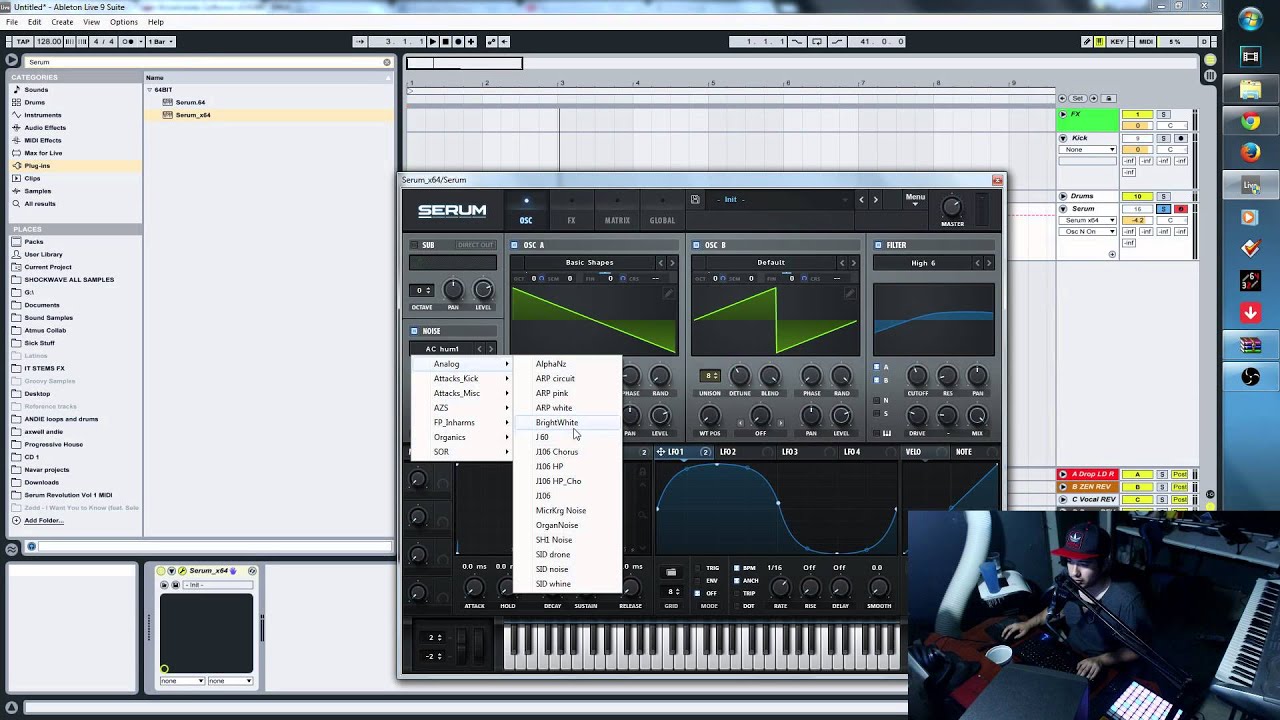This screenshot has width=1280, height=720.
Task: Click the Sounds category icon
Action: (x=16, y=89)
